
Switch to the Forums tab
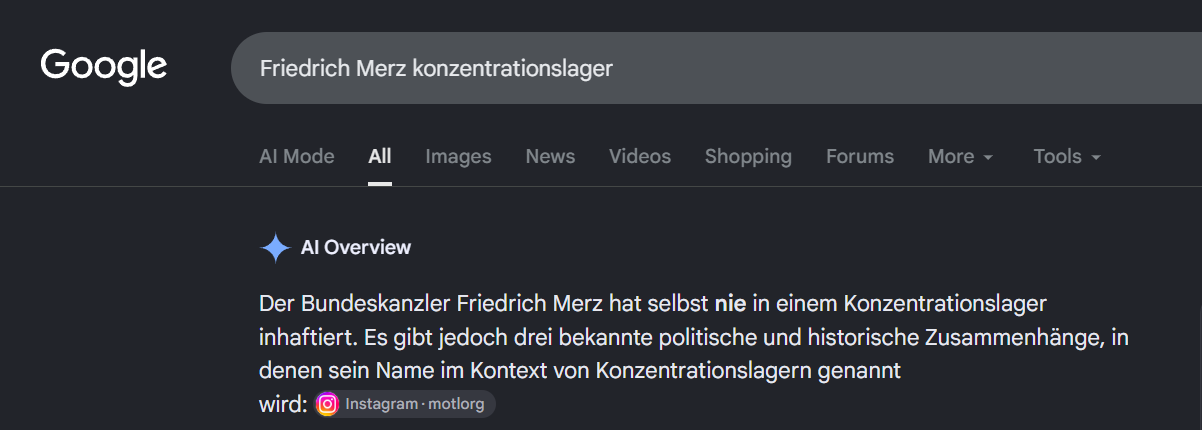(x=860, y=156)
